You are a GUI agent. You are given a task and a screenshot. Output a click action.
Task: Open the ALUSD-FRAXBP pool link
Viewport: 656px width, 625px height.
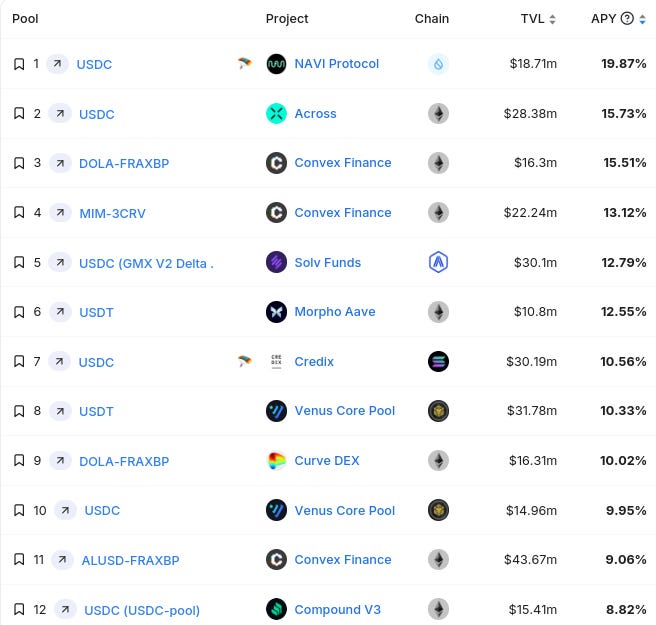tap(131, 560)
